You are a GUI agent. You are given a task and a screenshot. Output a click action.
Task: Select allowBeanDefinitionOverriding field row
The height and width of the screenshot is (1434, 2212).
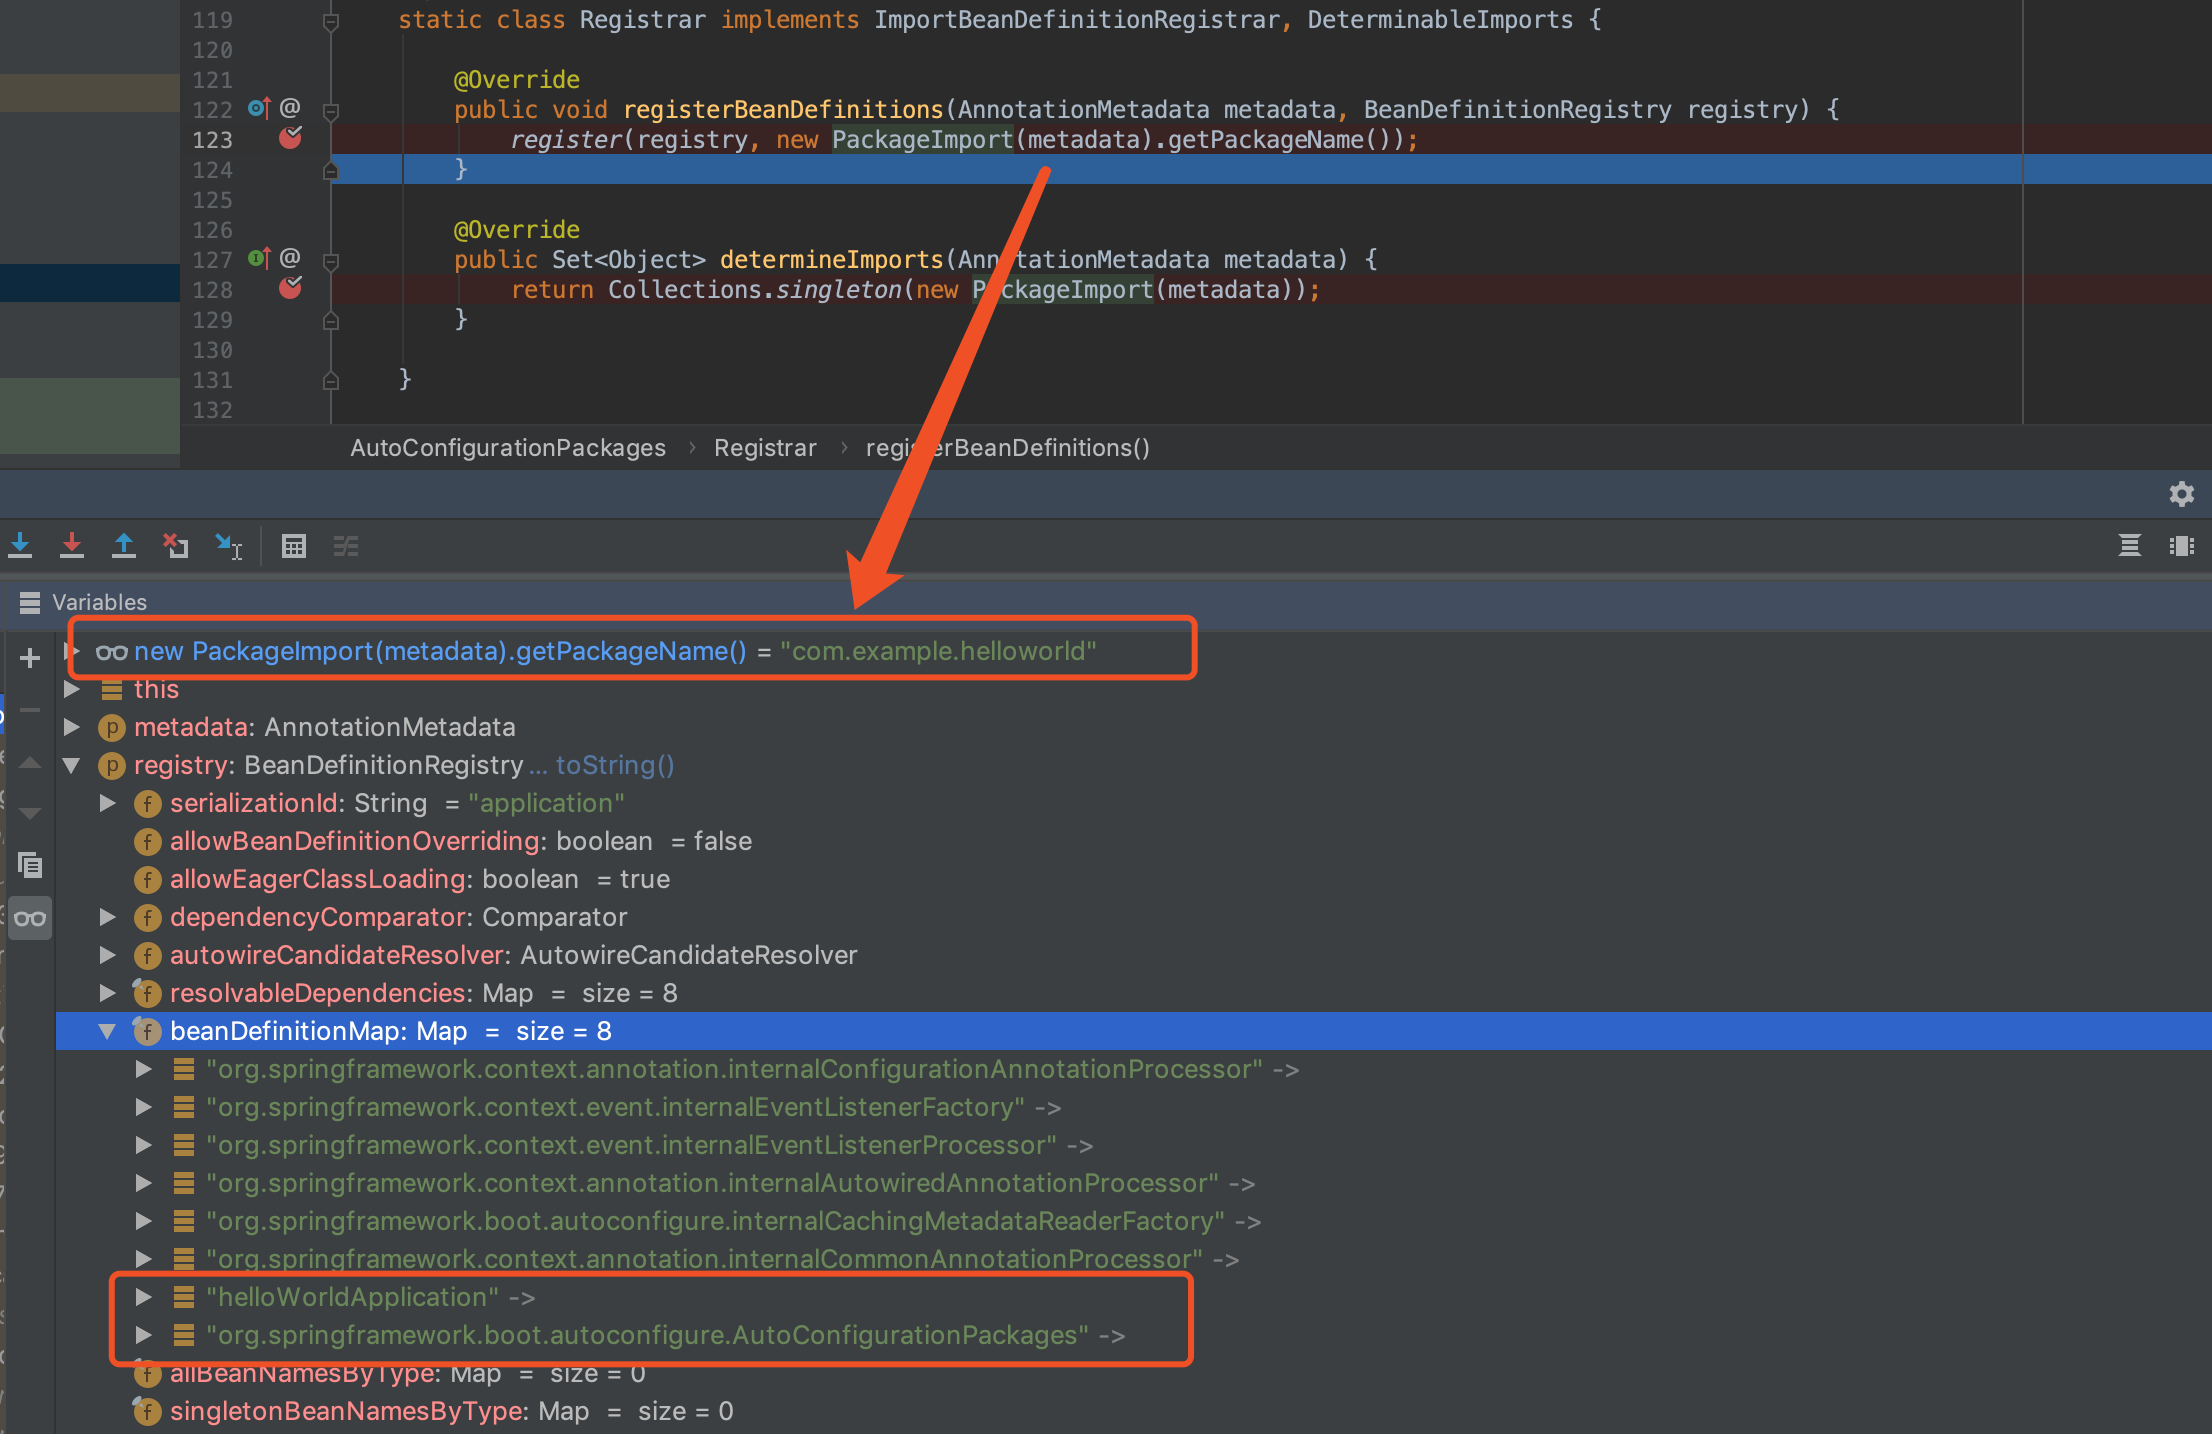(x=1133, y=841)
